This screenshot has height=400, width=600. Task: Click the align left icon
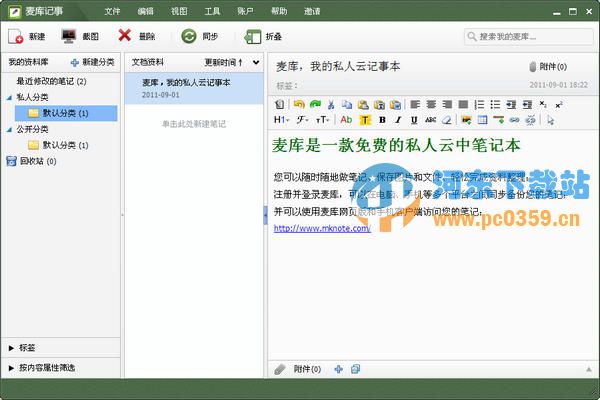[x=415, y=104]
